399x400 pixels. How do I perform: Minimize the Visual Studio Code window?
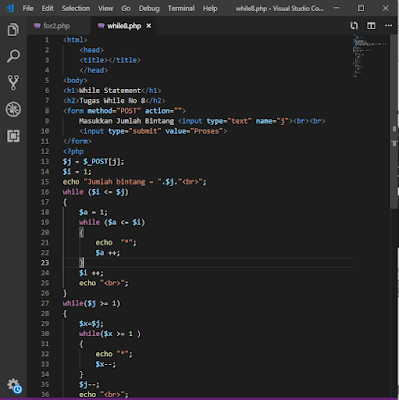pos(337,8)
